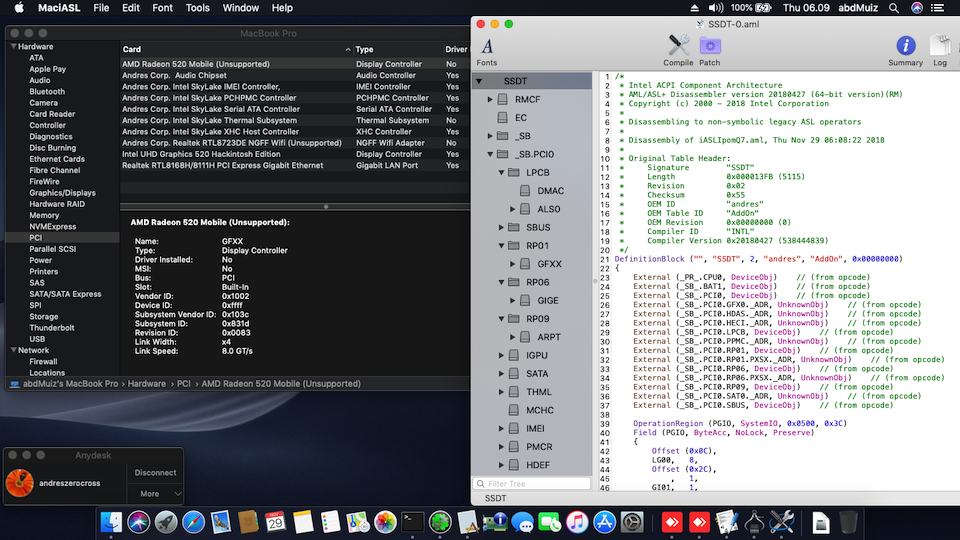Image resolution: width=960 pixels, height=540 pixels.
Task: Select Graphics/Displays in the hardware list
Action: (62, 193)
